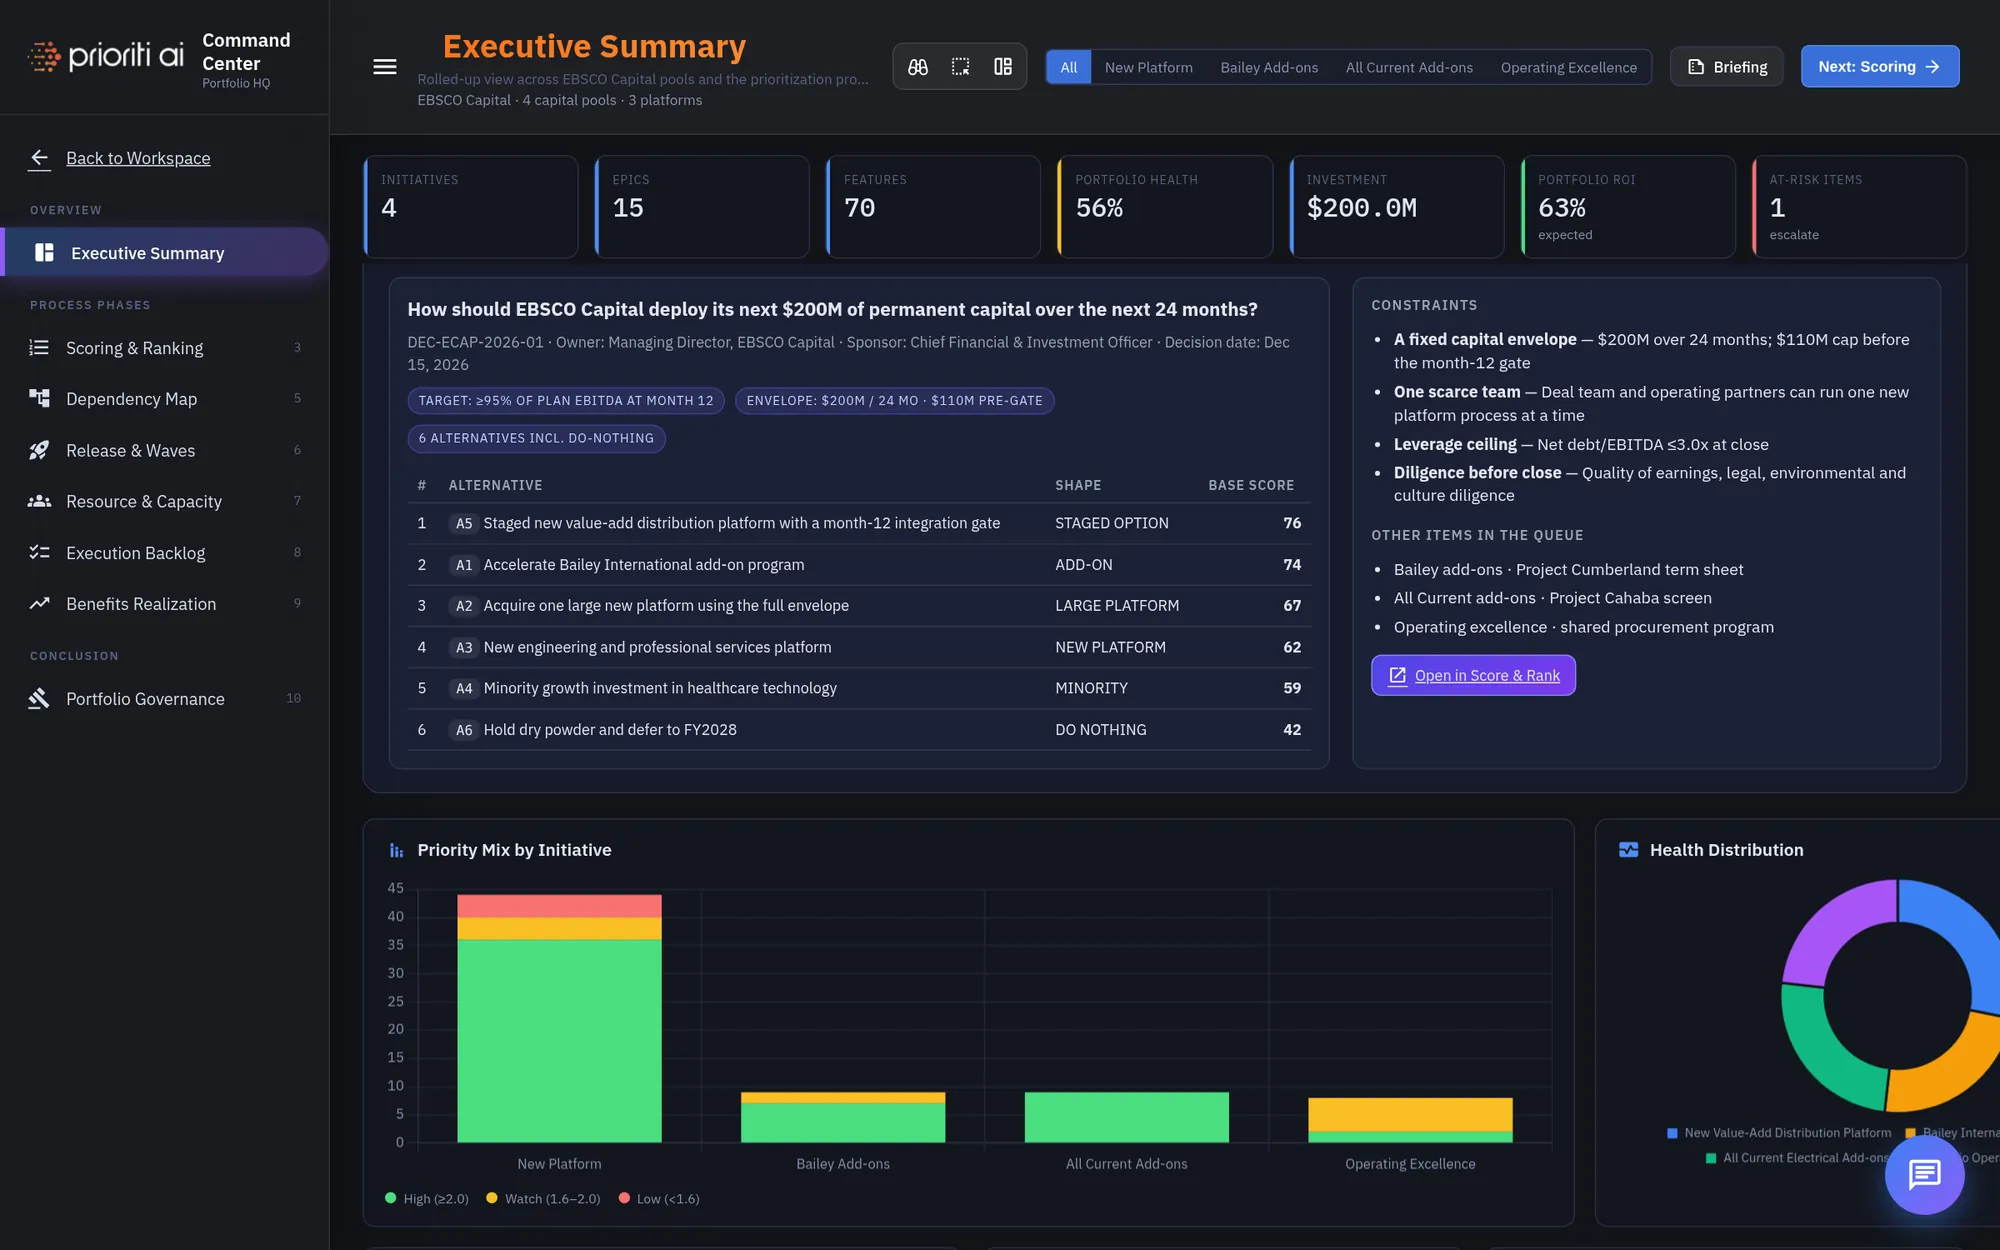2000x1250 pixels.
Task: Open in Score & Rank link
Action: pos(1473,676)
